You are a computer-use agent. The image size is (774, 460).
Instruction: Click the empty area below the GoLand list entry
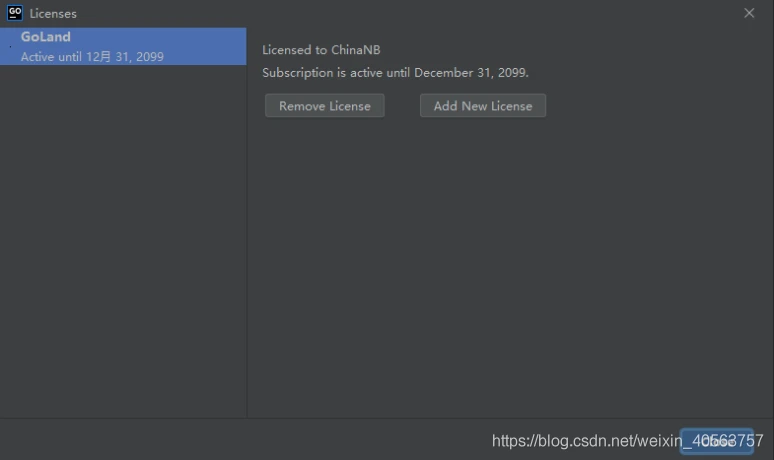123,241
